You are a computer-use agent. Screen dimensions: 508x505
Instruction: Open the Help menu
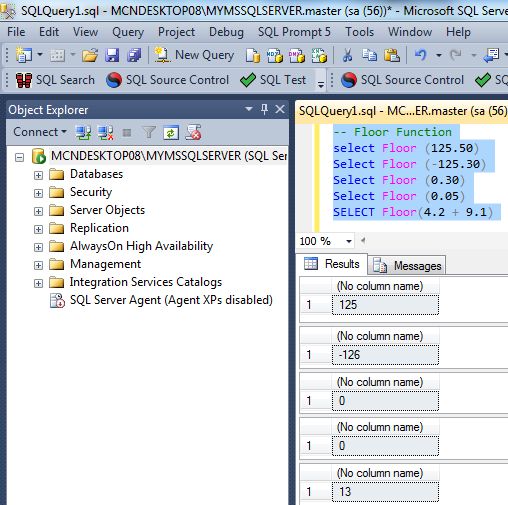point(458,32)
